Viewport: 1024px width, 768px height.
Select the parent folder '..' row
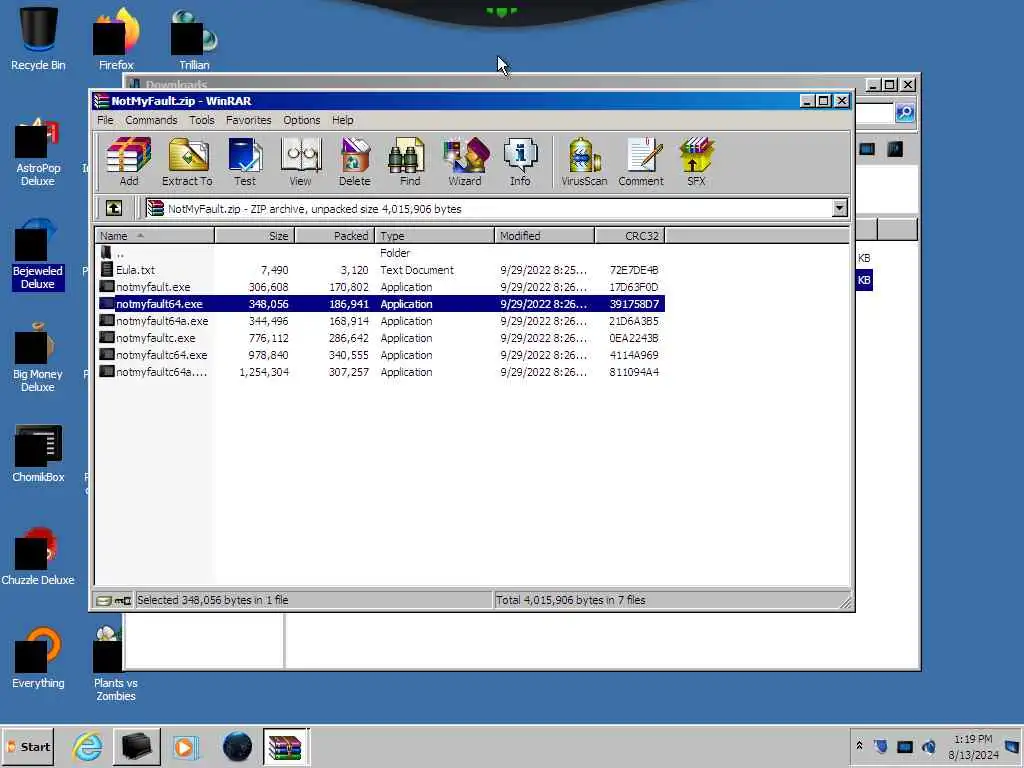380,253
